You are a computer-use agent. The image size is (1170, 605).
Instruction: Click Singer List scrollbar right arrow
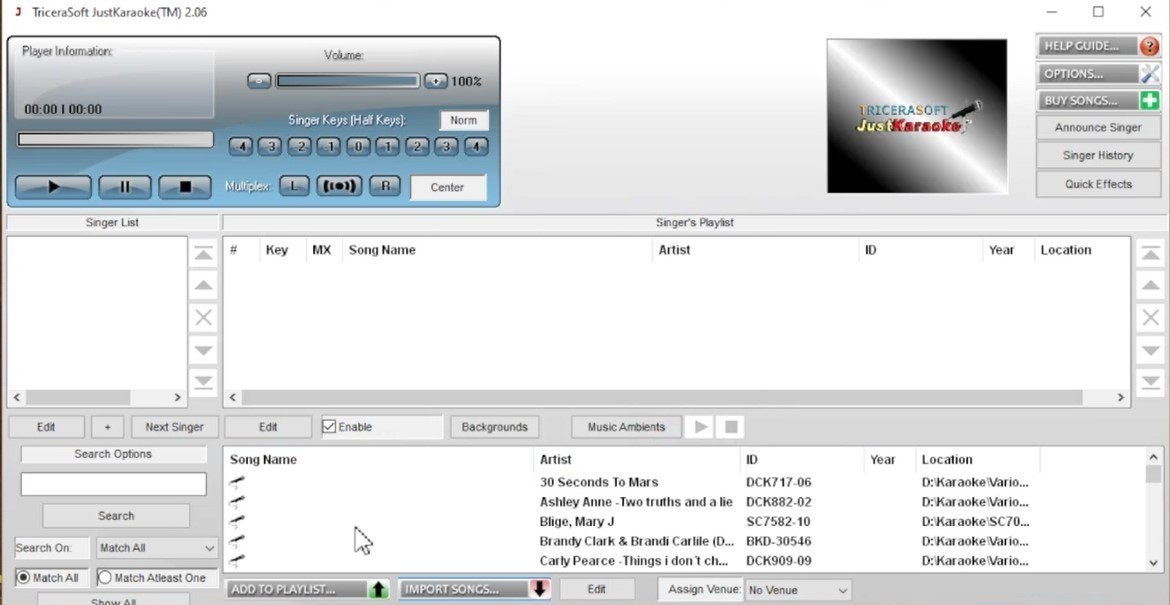[178, 398]
